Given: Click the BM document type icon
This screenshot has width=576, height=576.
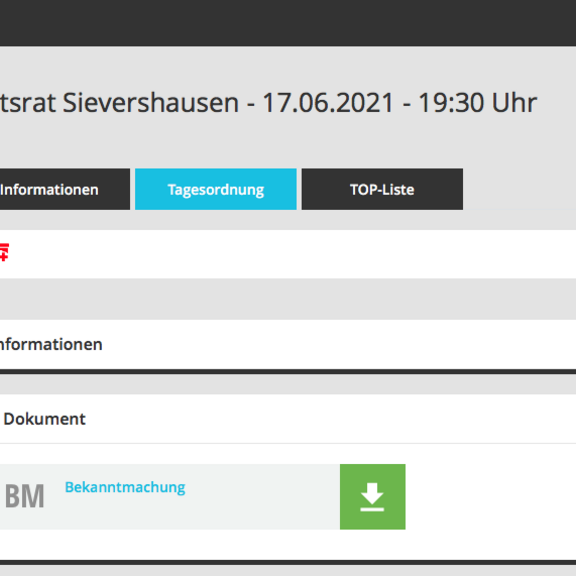Looking at the screenshot, I should click(x=24, y=496).
